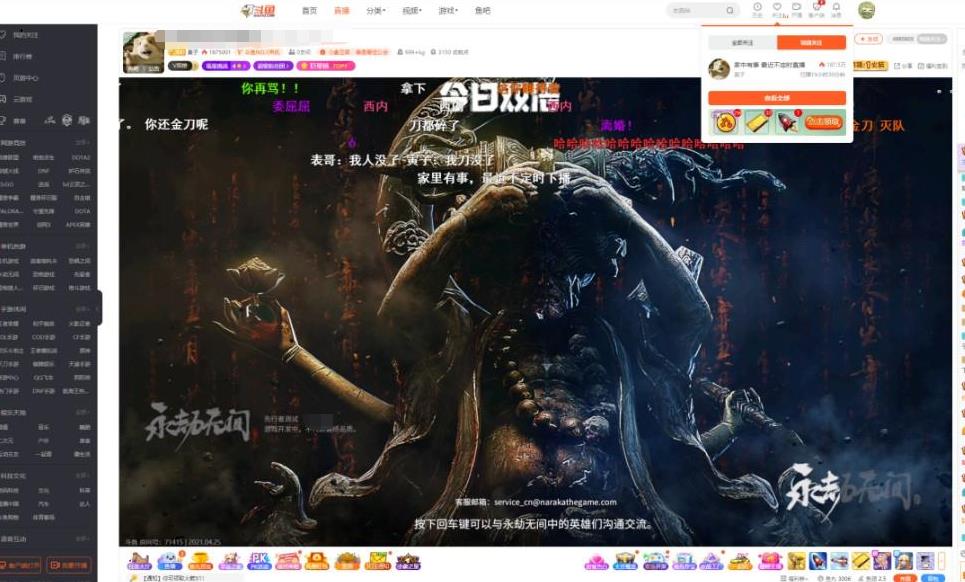Open the blue 背包 backpack button
Screen dimensions: 965x582
(x=932, y=578)
